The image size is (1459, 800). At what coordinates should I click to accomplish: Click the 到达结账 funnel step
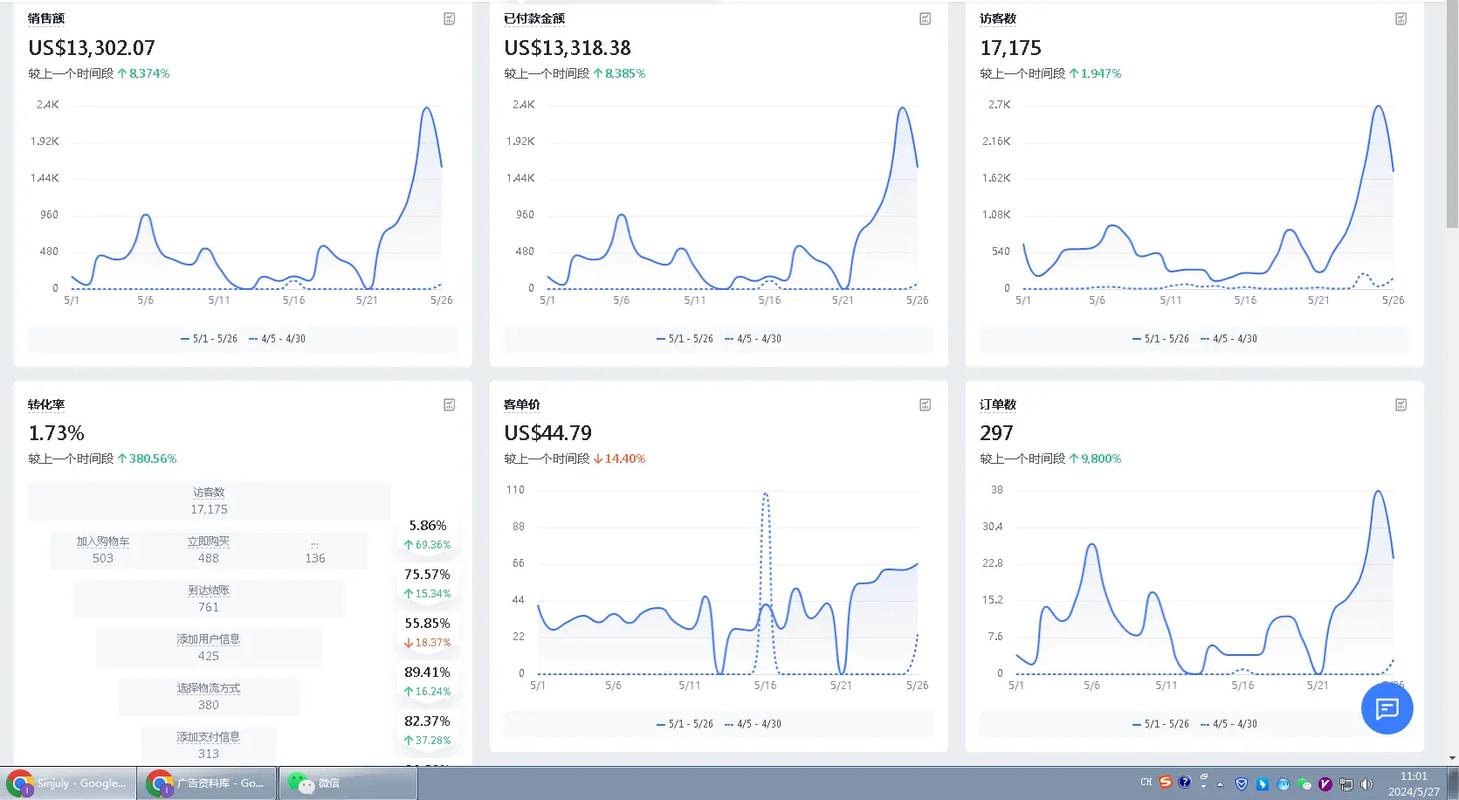(208, 598)
